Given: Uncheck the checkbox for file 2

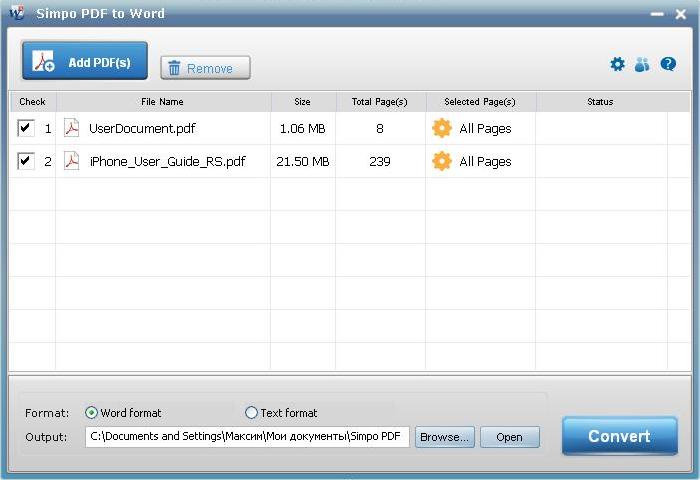Looking at the screenshot, I should point(26,161).
